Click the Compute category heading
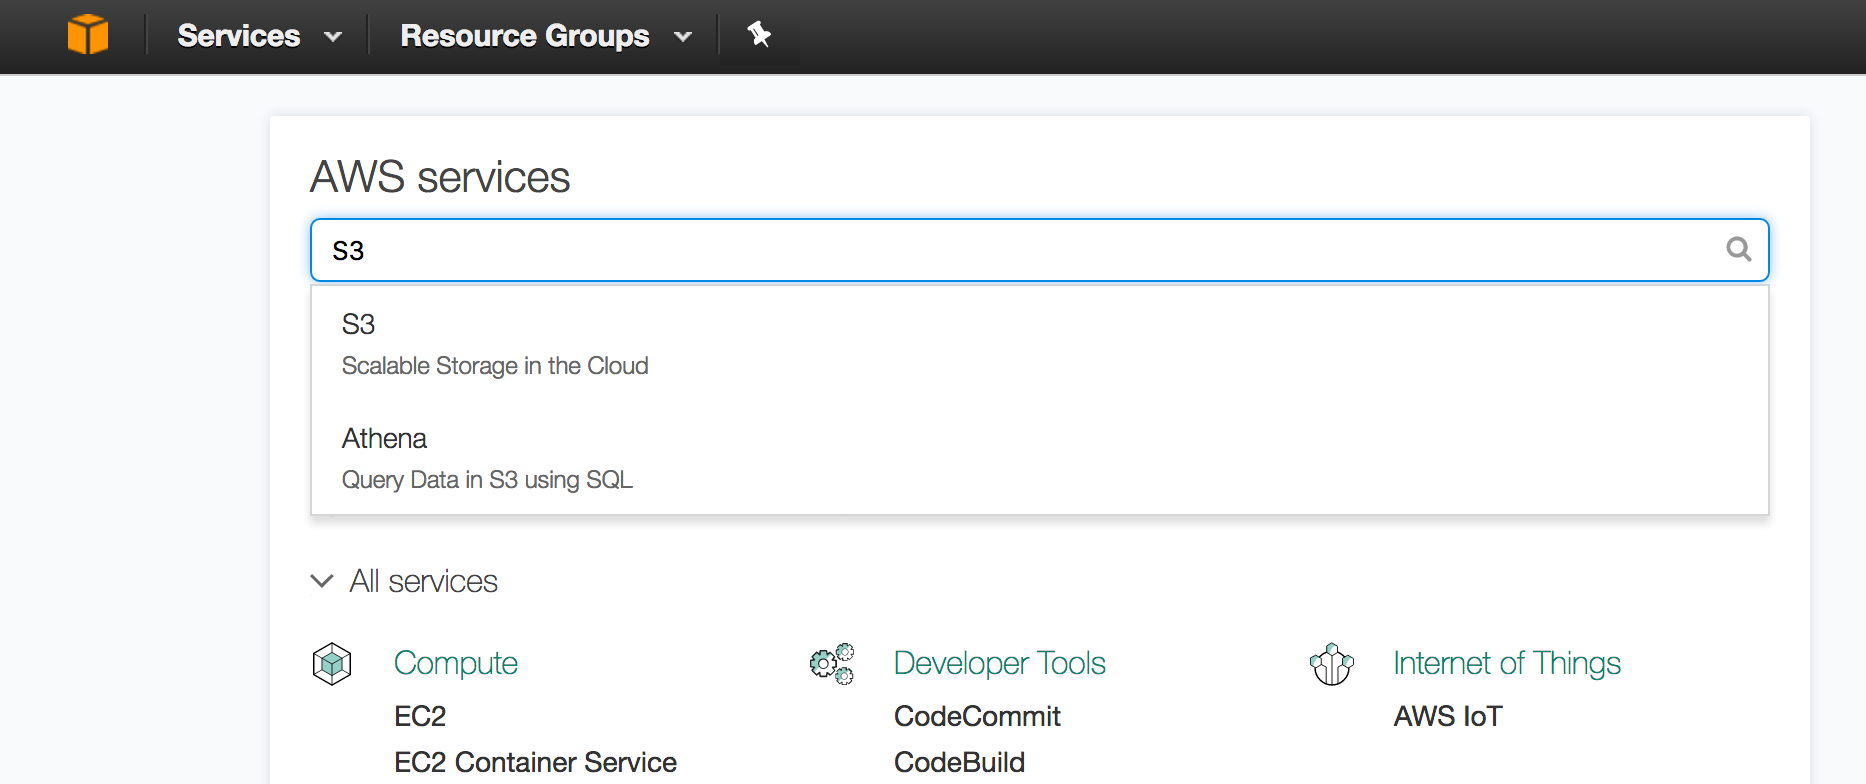This screenshot has height=784, width=1866. (456, 663)
